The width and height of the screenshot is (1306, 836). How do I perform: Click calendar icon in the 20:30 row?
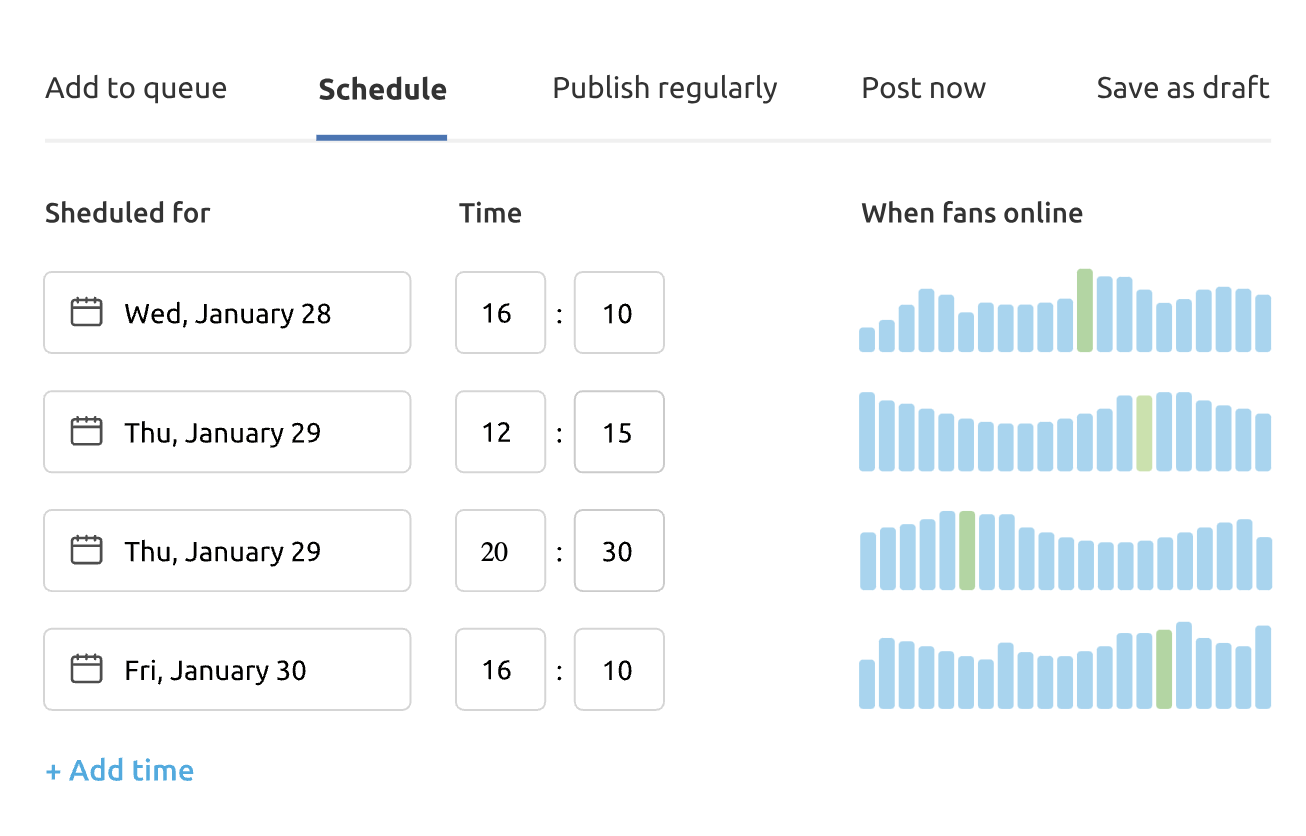coord(87,551)
